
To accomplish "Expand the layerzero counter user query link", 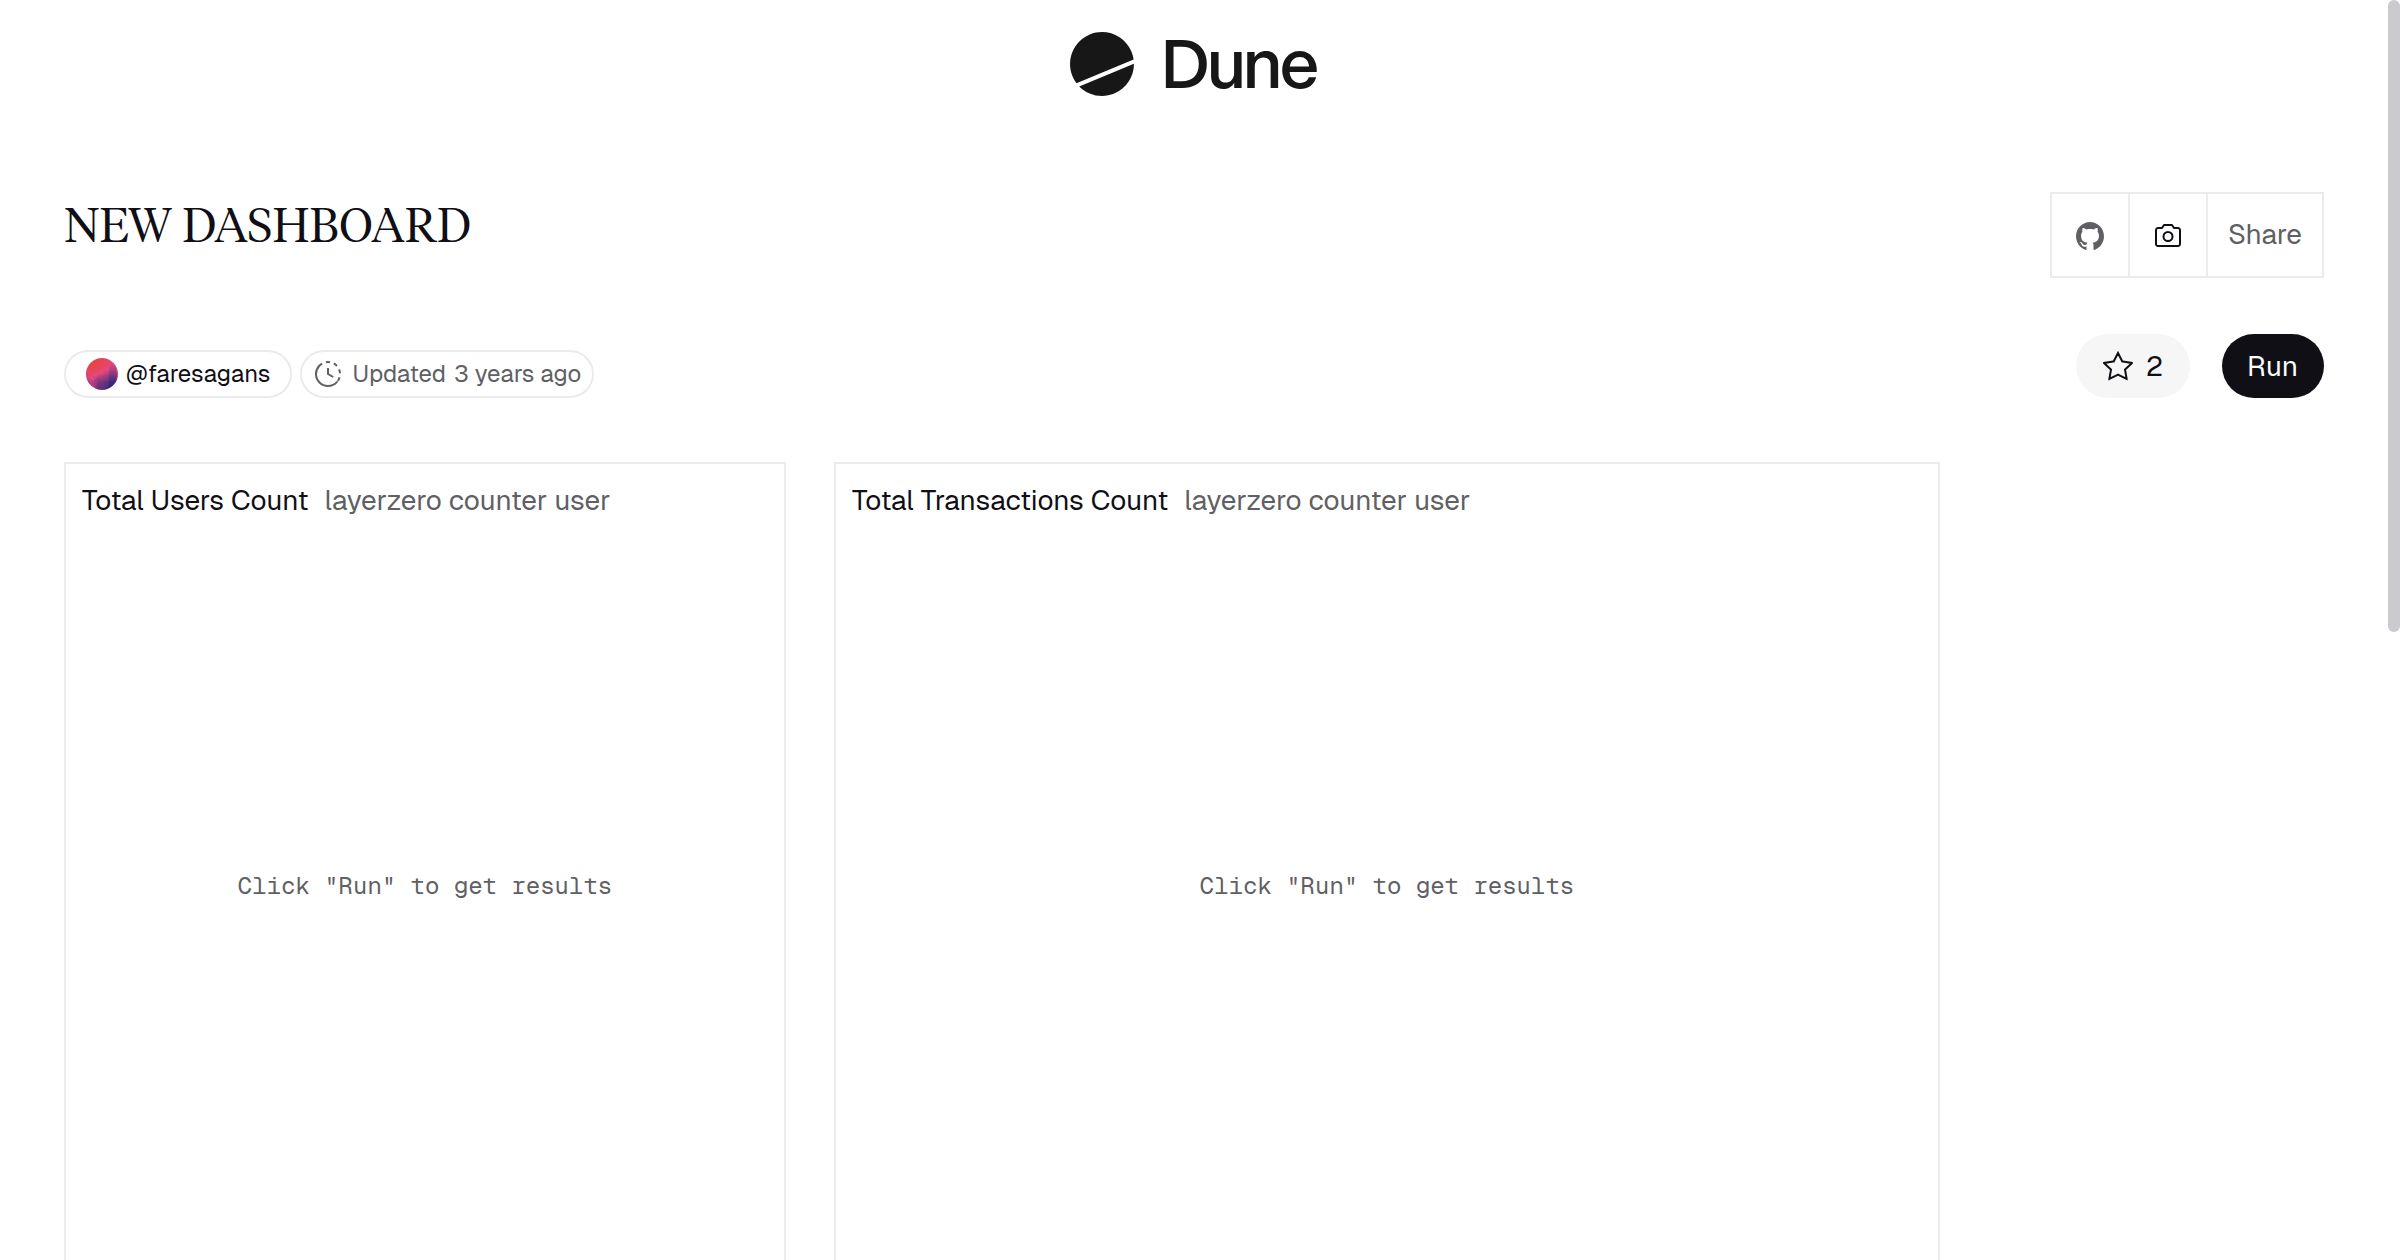I will pos(467,500).
